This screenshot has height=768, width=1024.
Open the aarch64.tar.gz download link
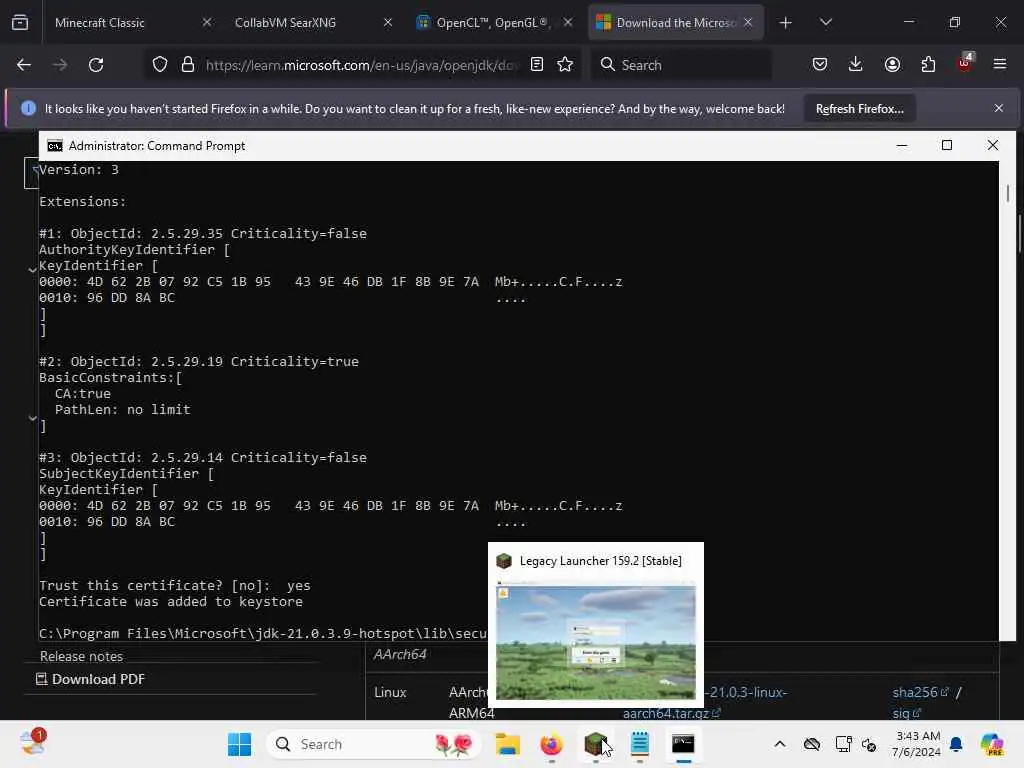(671, 713)
